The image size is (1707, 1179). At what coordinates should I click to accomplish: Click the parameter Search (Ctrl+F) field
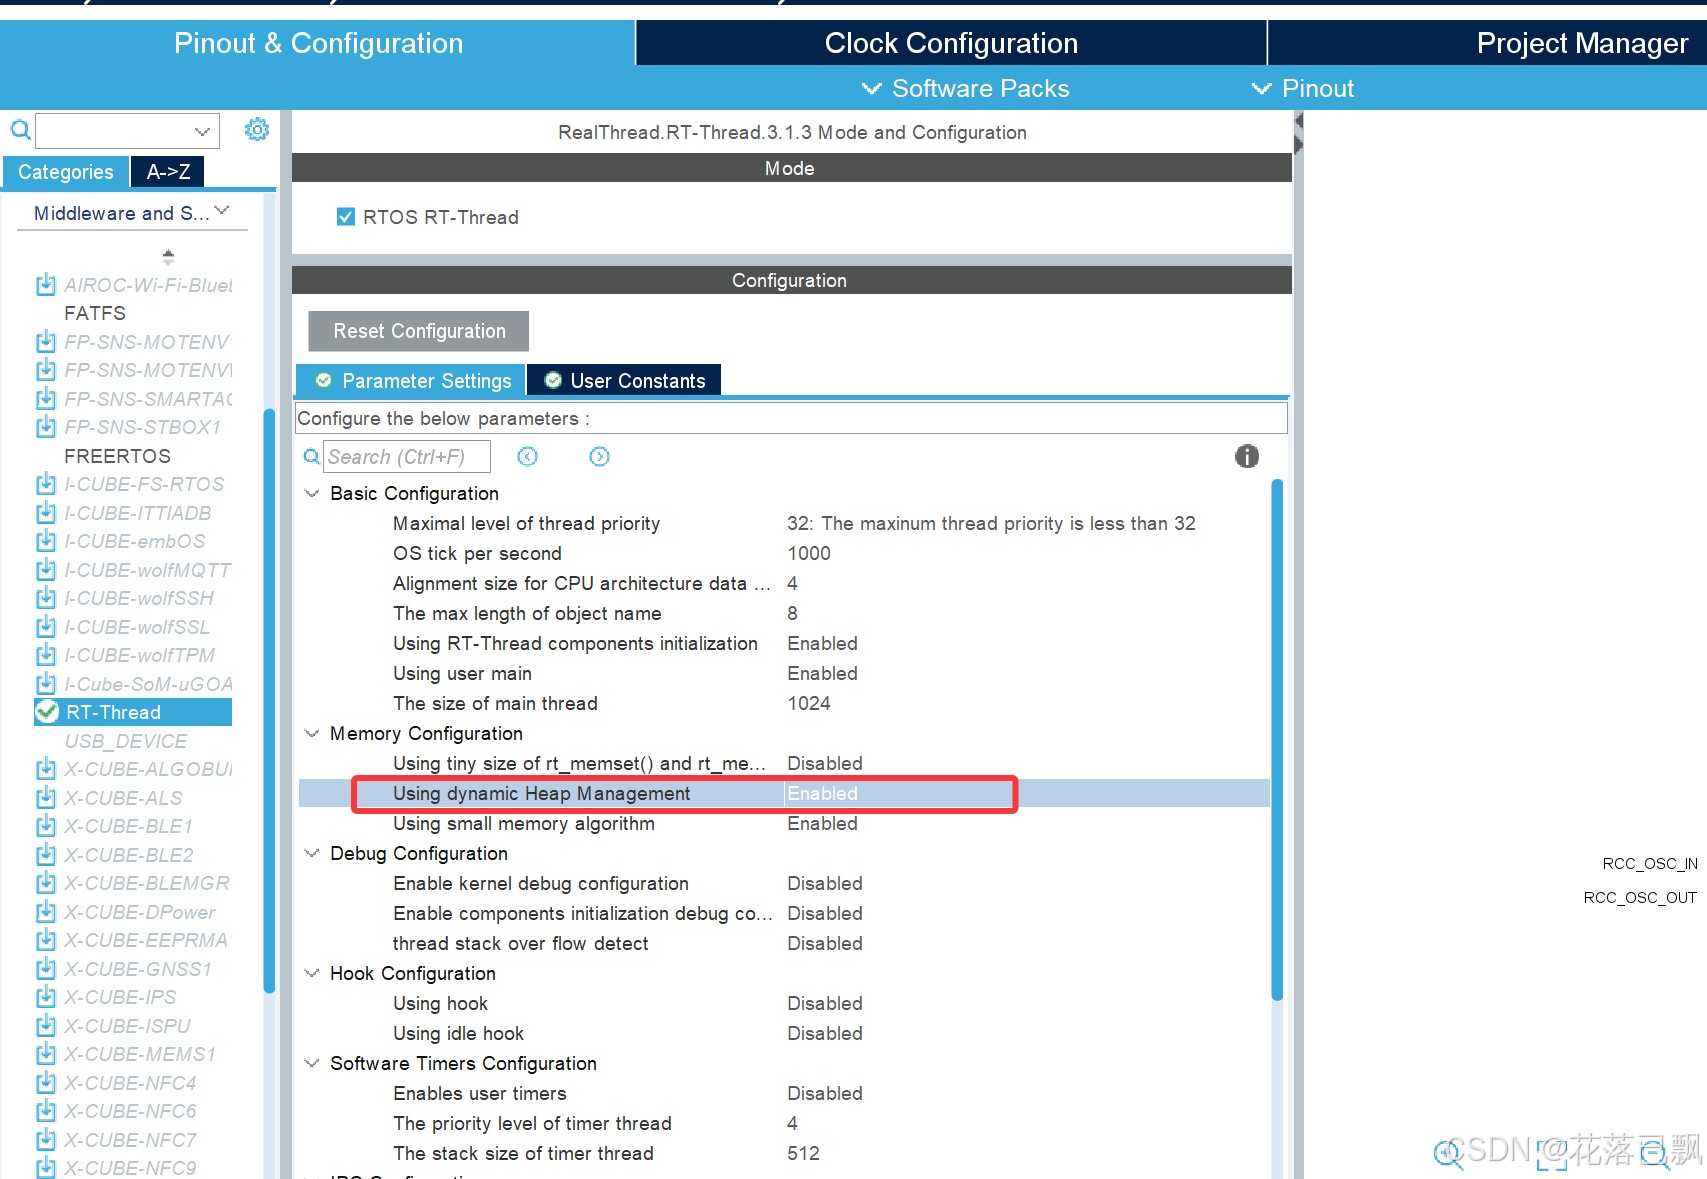(407, 457)
